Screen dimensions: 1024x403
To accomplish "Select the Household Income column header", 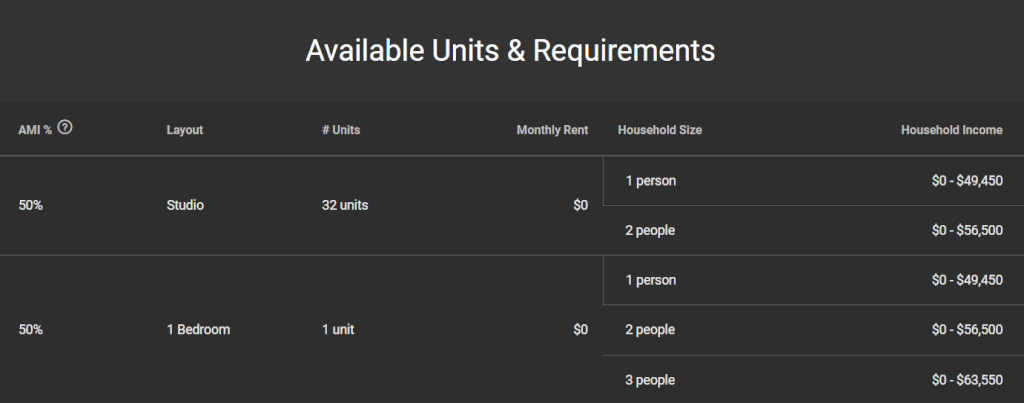I will [x=952, y=130].
